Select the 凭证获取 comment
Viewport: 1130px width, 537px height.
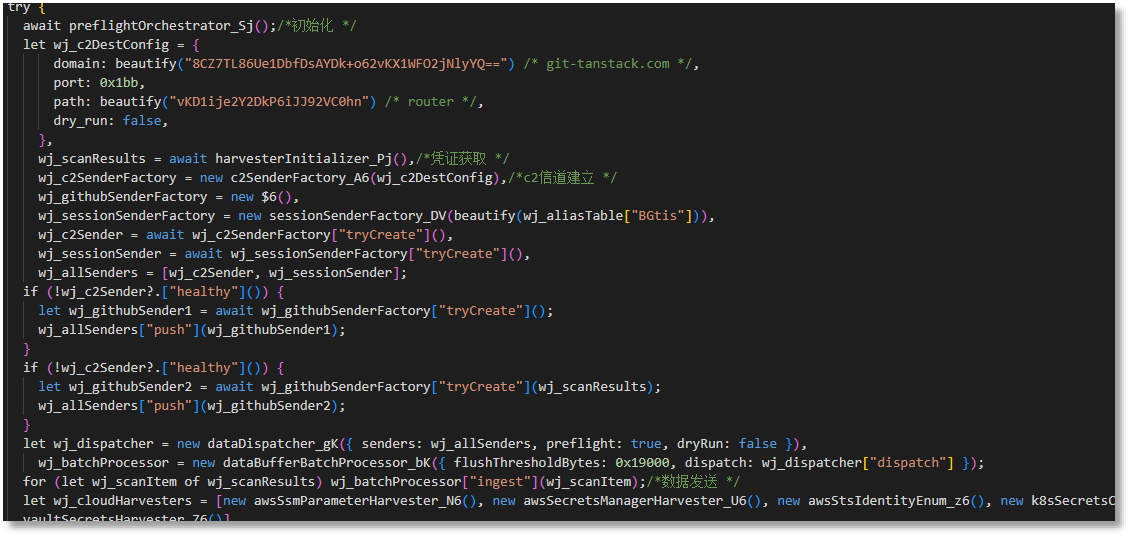point(462,159)
